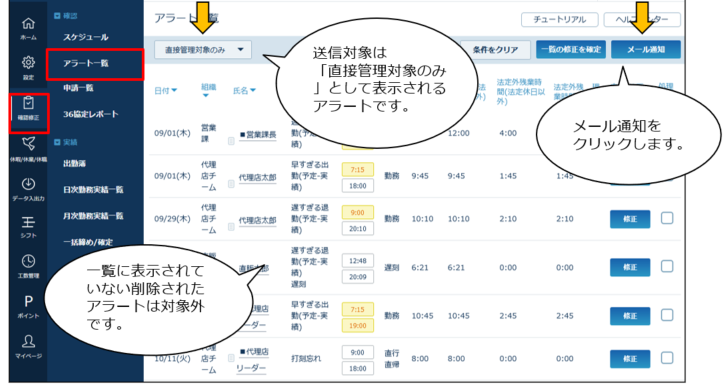Viewport: 727px width, 388px height.
Task: Open the 工数管理 clock icon
Action: tap(28, 261)
